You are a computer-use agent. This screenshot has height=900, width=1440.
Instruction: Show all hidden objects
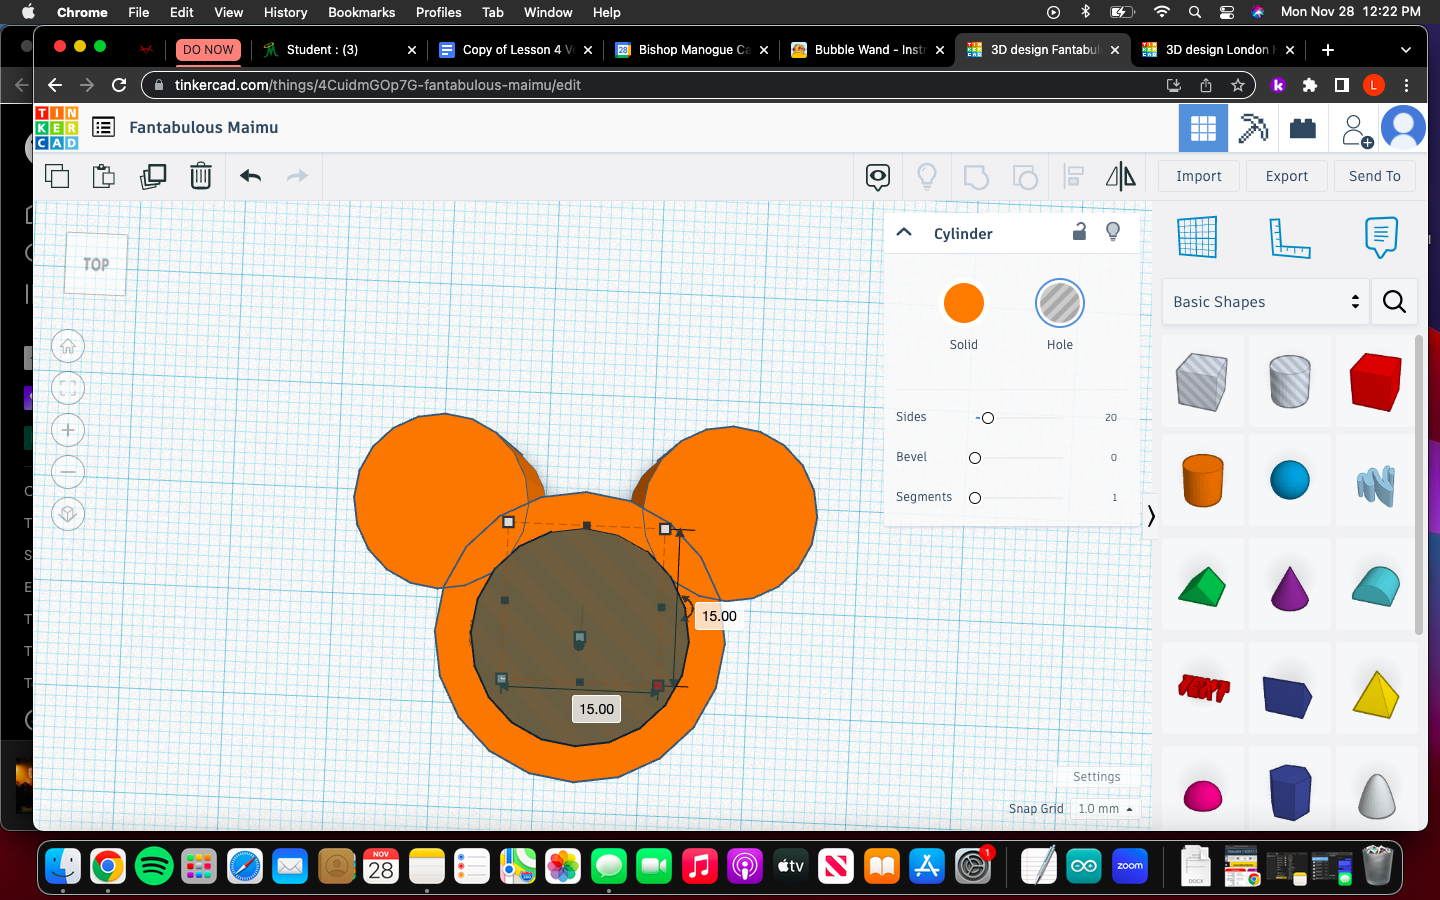pyautogui.click(x=927, y=176)
